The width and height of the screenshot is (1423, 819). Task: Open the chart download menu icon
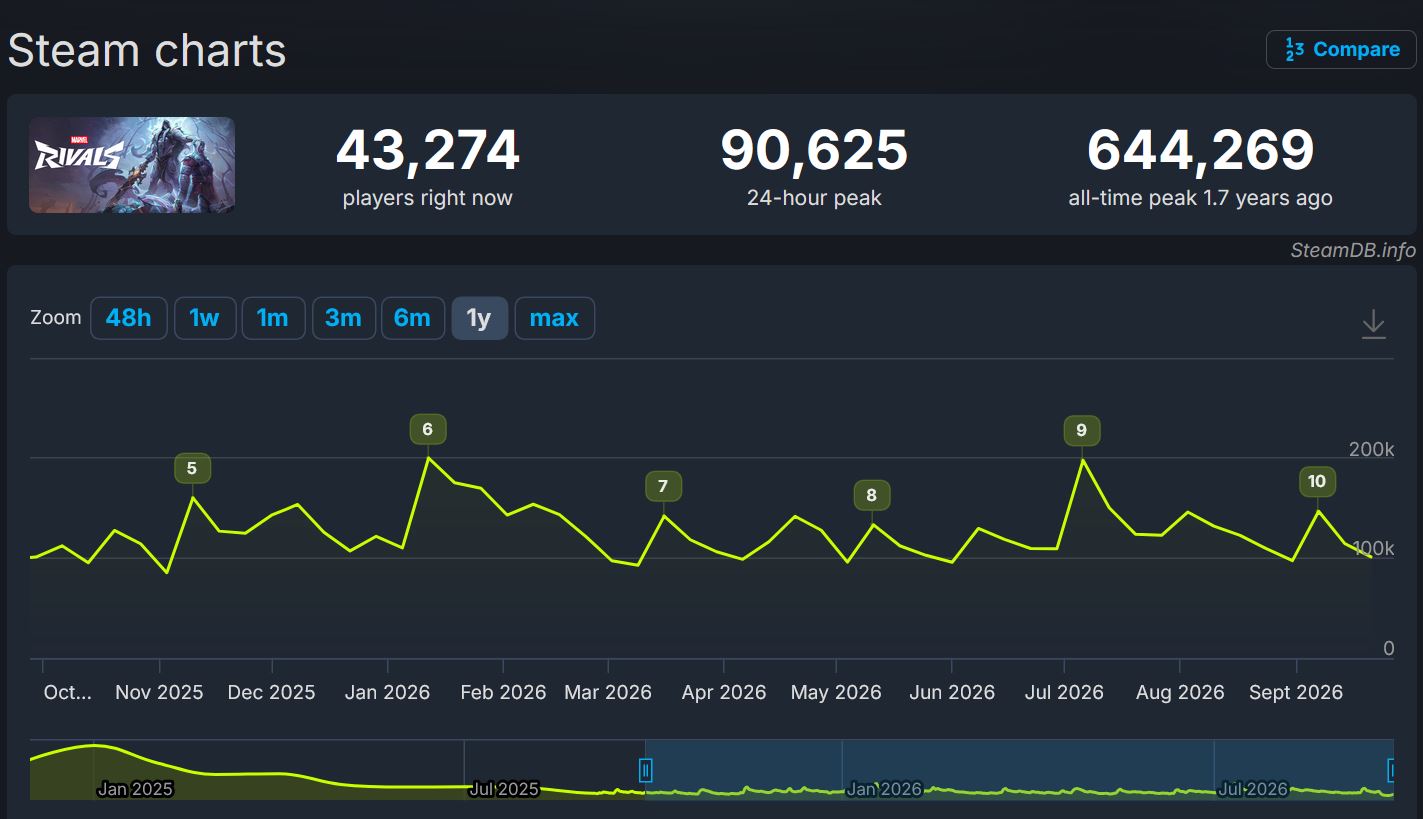click(1373, 324)
